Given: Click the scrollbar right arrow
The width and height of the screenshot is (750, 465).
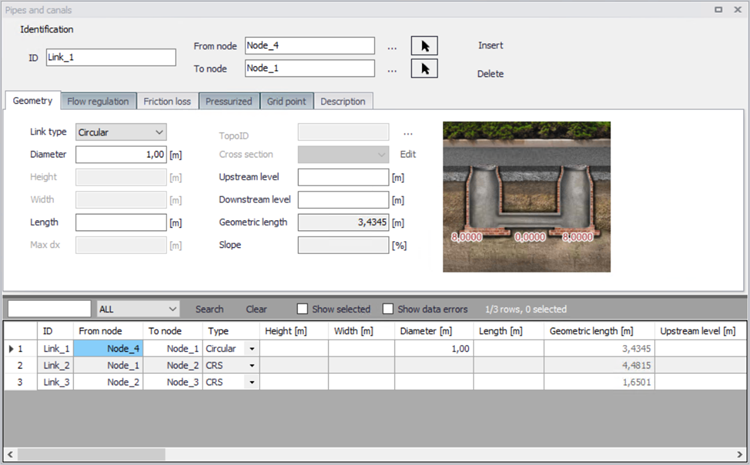Looking at the screenshot, I should click(x=740, y=454).
